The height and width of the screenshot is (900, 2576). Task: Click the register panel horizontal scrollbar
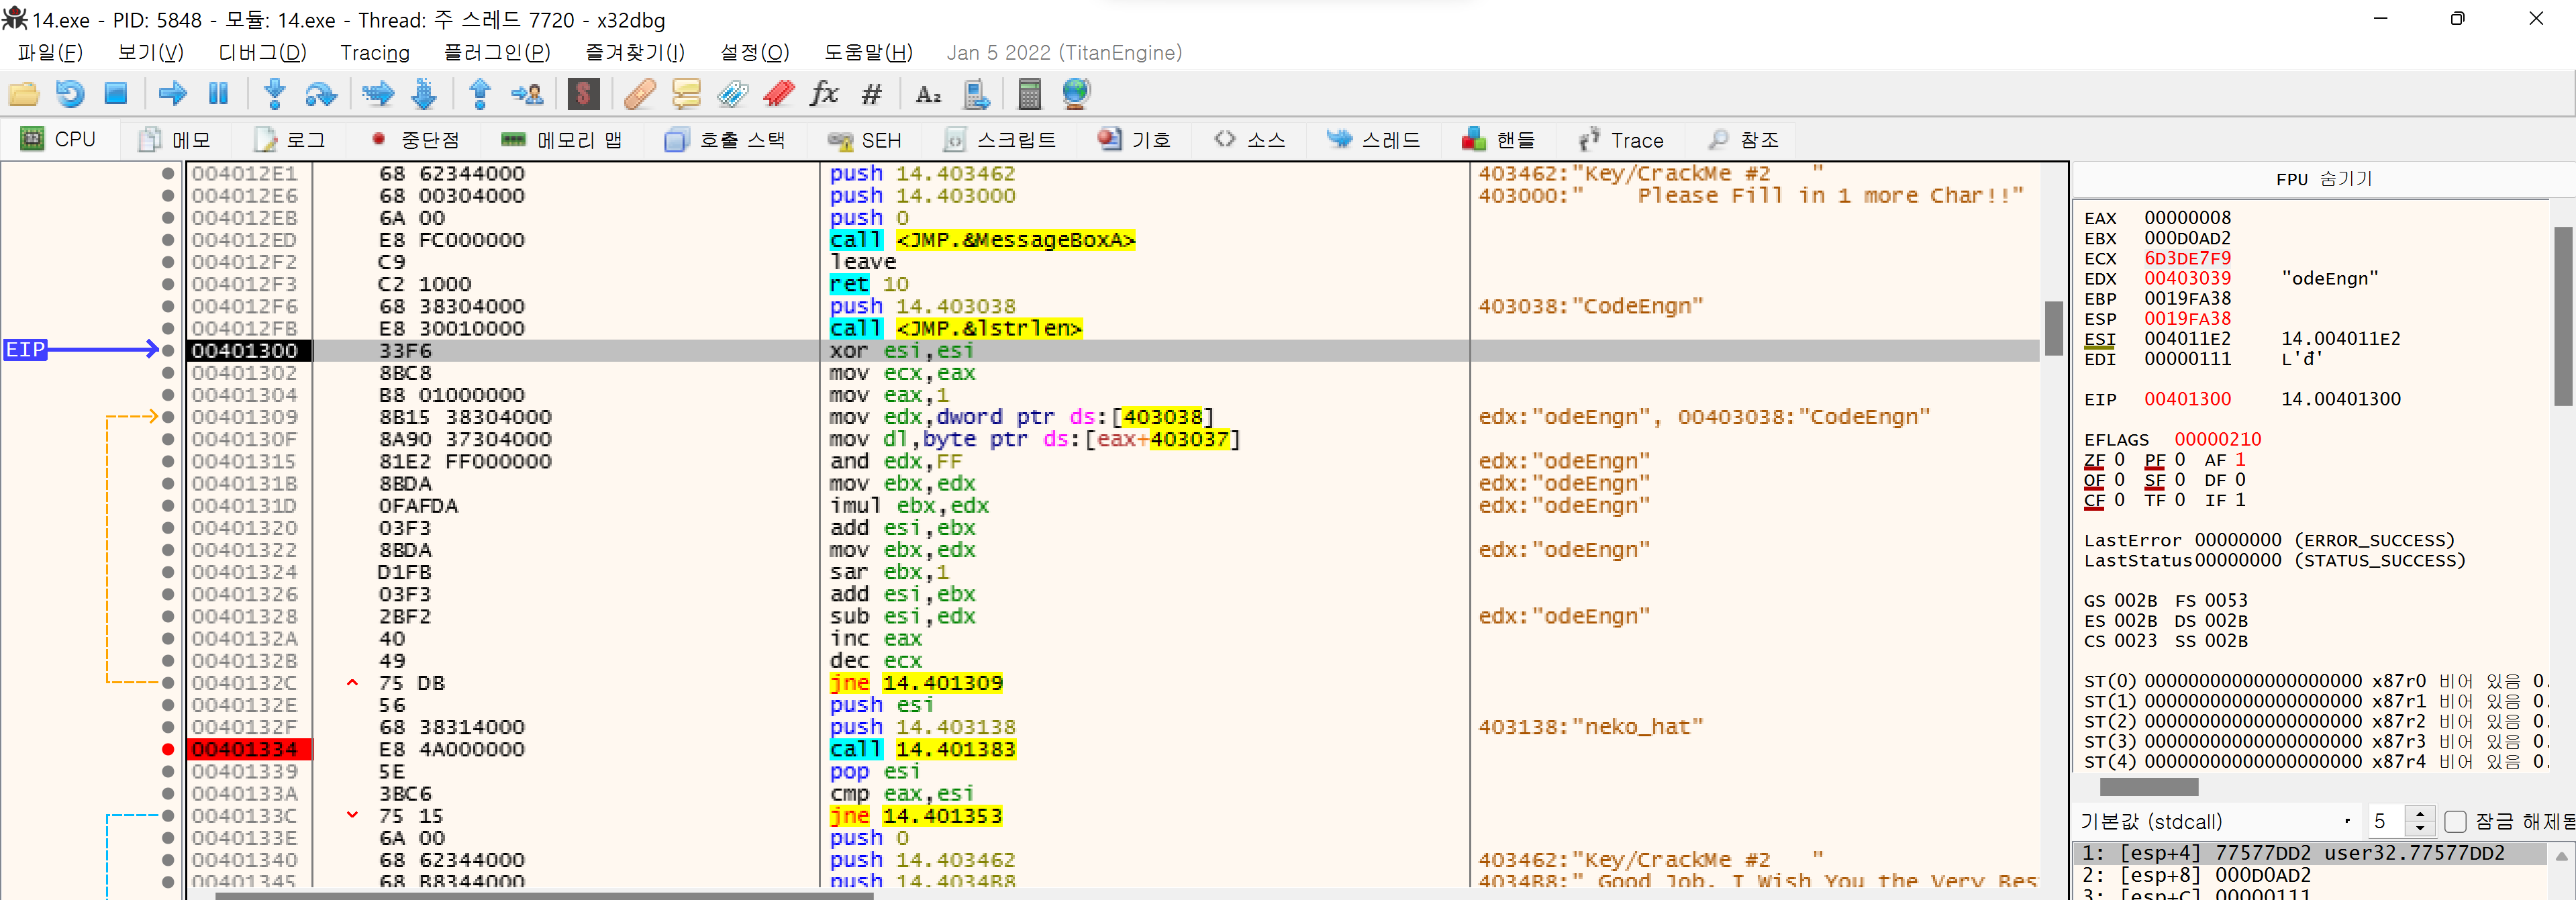[x=2148, y=787]
